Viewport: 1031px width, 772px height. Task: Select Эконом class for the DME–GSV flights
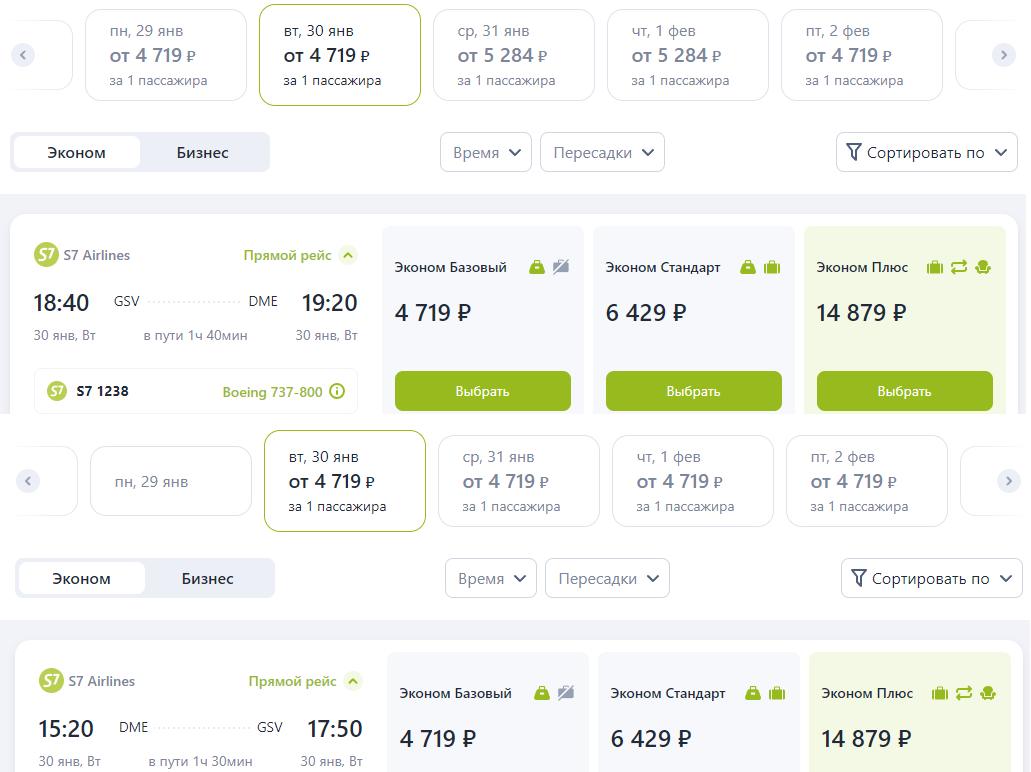[x=82, y=579]
